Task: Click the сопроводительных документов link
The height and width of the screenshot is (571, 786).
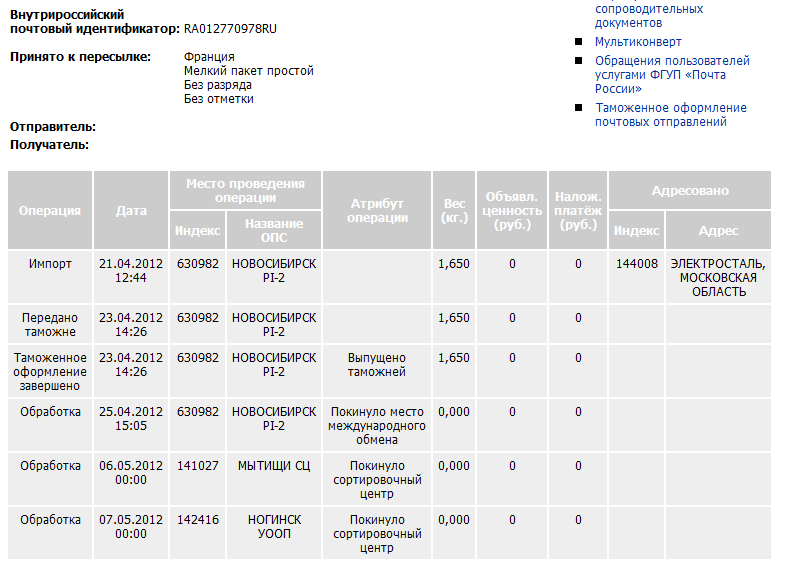Action: [x=648, y=15]
